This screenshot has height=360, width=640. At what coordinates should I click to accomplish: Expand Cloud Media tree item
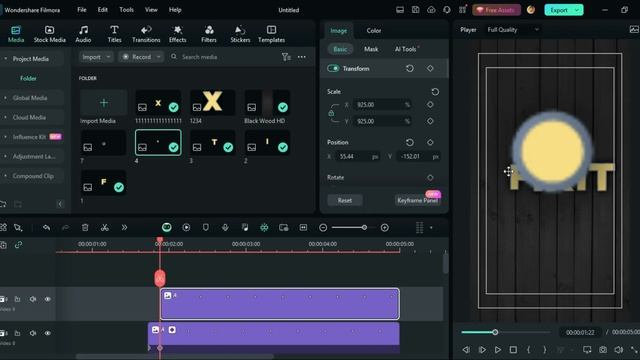coord(5,117)
